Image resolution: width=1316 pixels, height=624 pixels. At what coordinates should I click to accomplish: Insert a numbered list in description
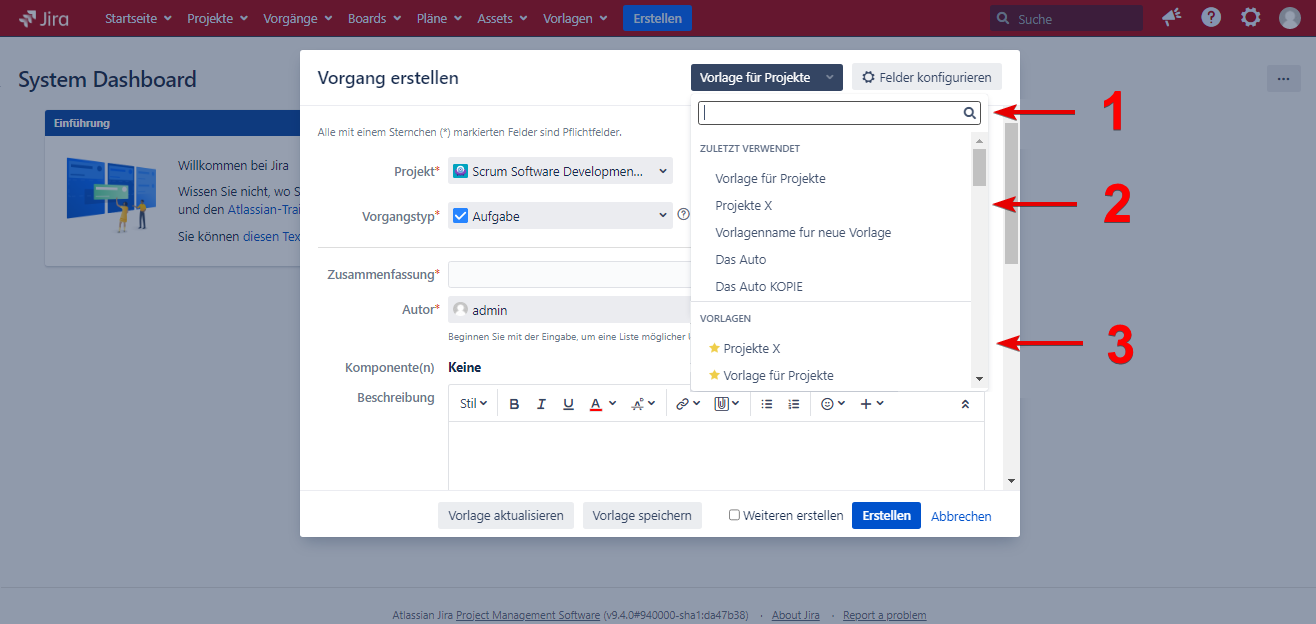(794, 404)
